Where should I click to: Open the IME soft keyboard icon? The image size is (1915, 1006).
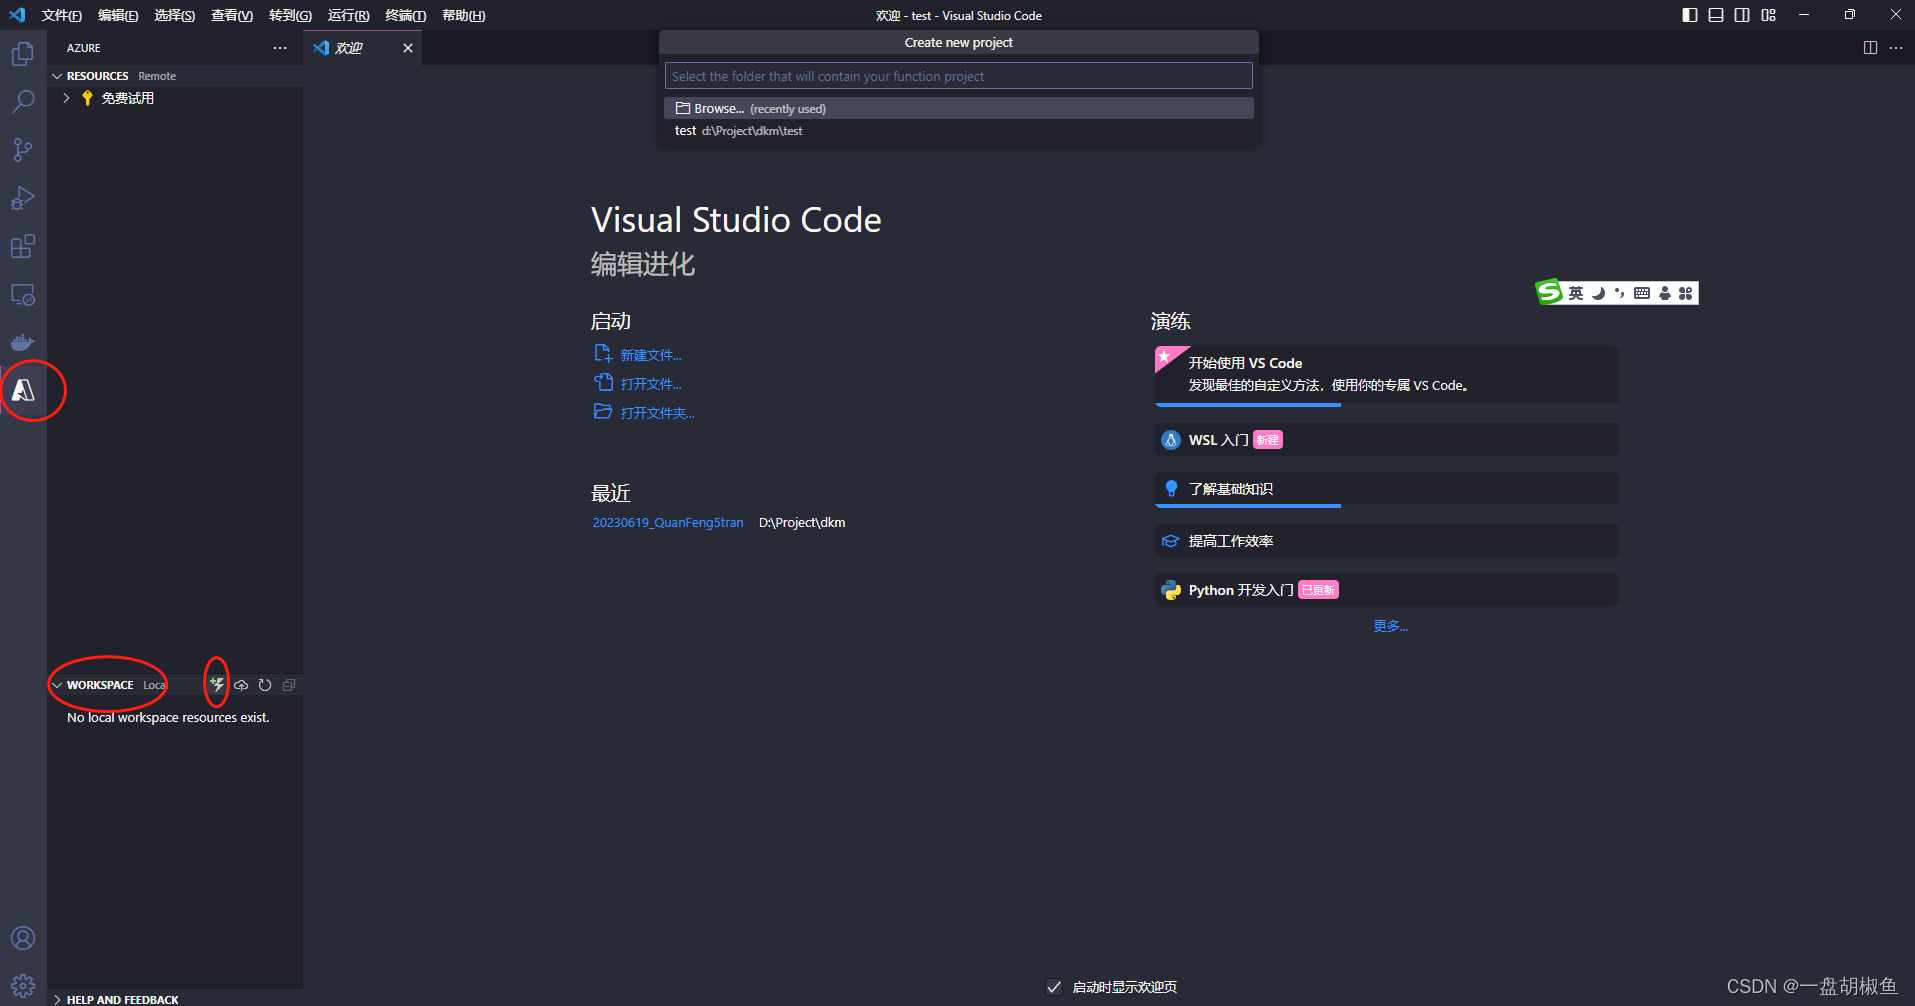(x=1642, y=293)
